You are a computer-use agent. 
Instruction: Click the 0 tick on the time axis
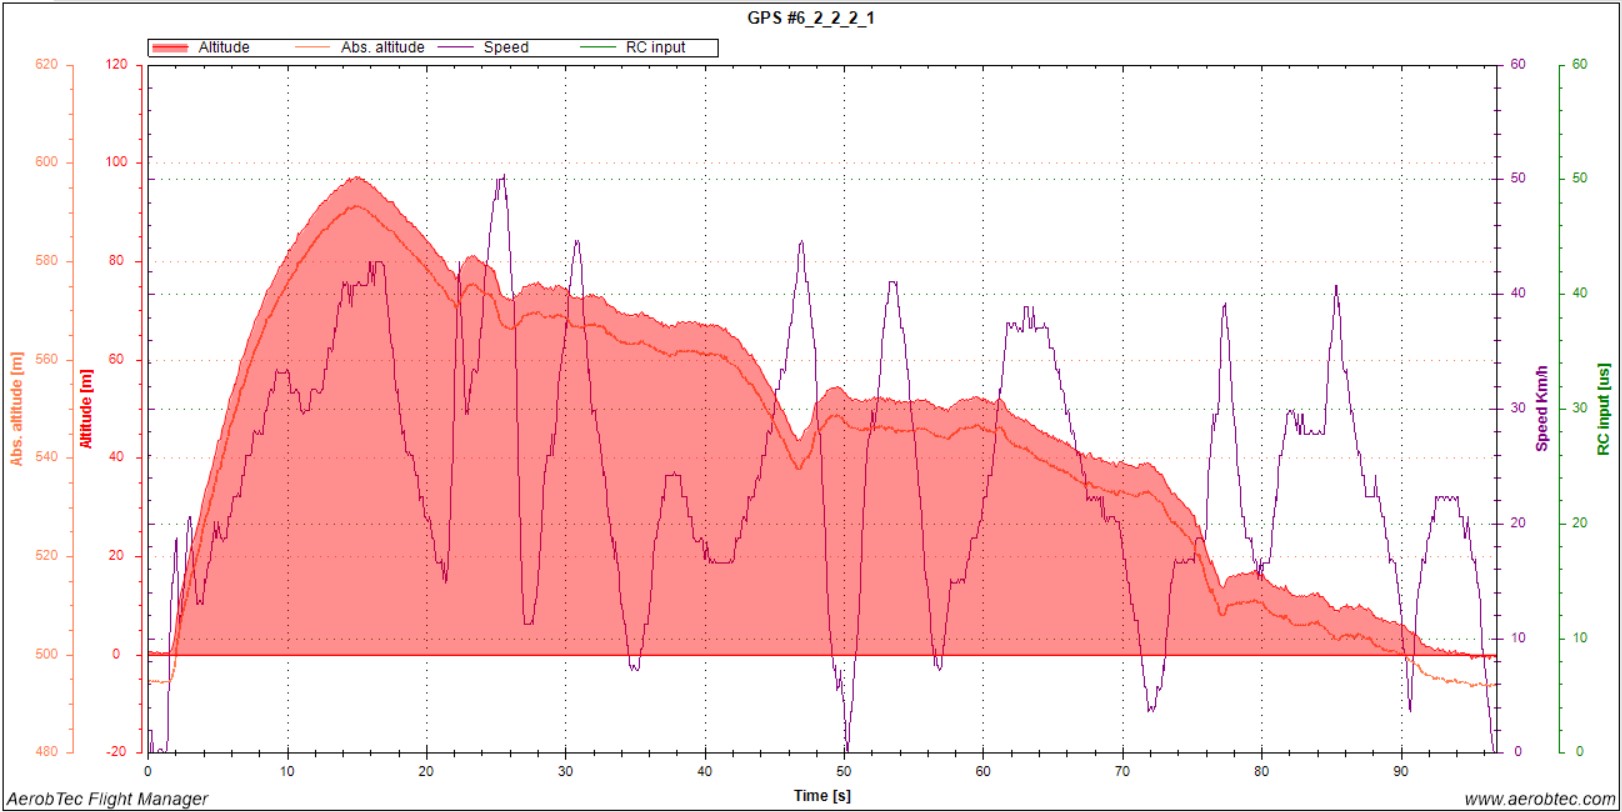(148, 771)
